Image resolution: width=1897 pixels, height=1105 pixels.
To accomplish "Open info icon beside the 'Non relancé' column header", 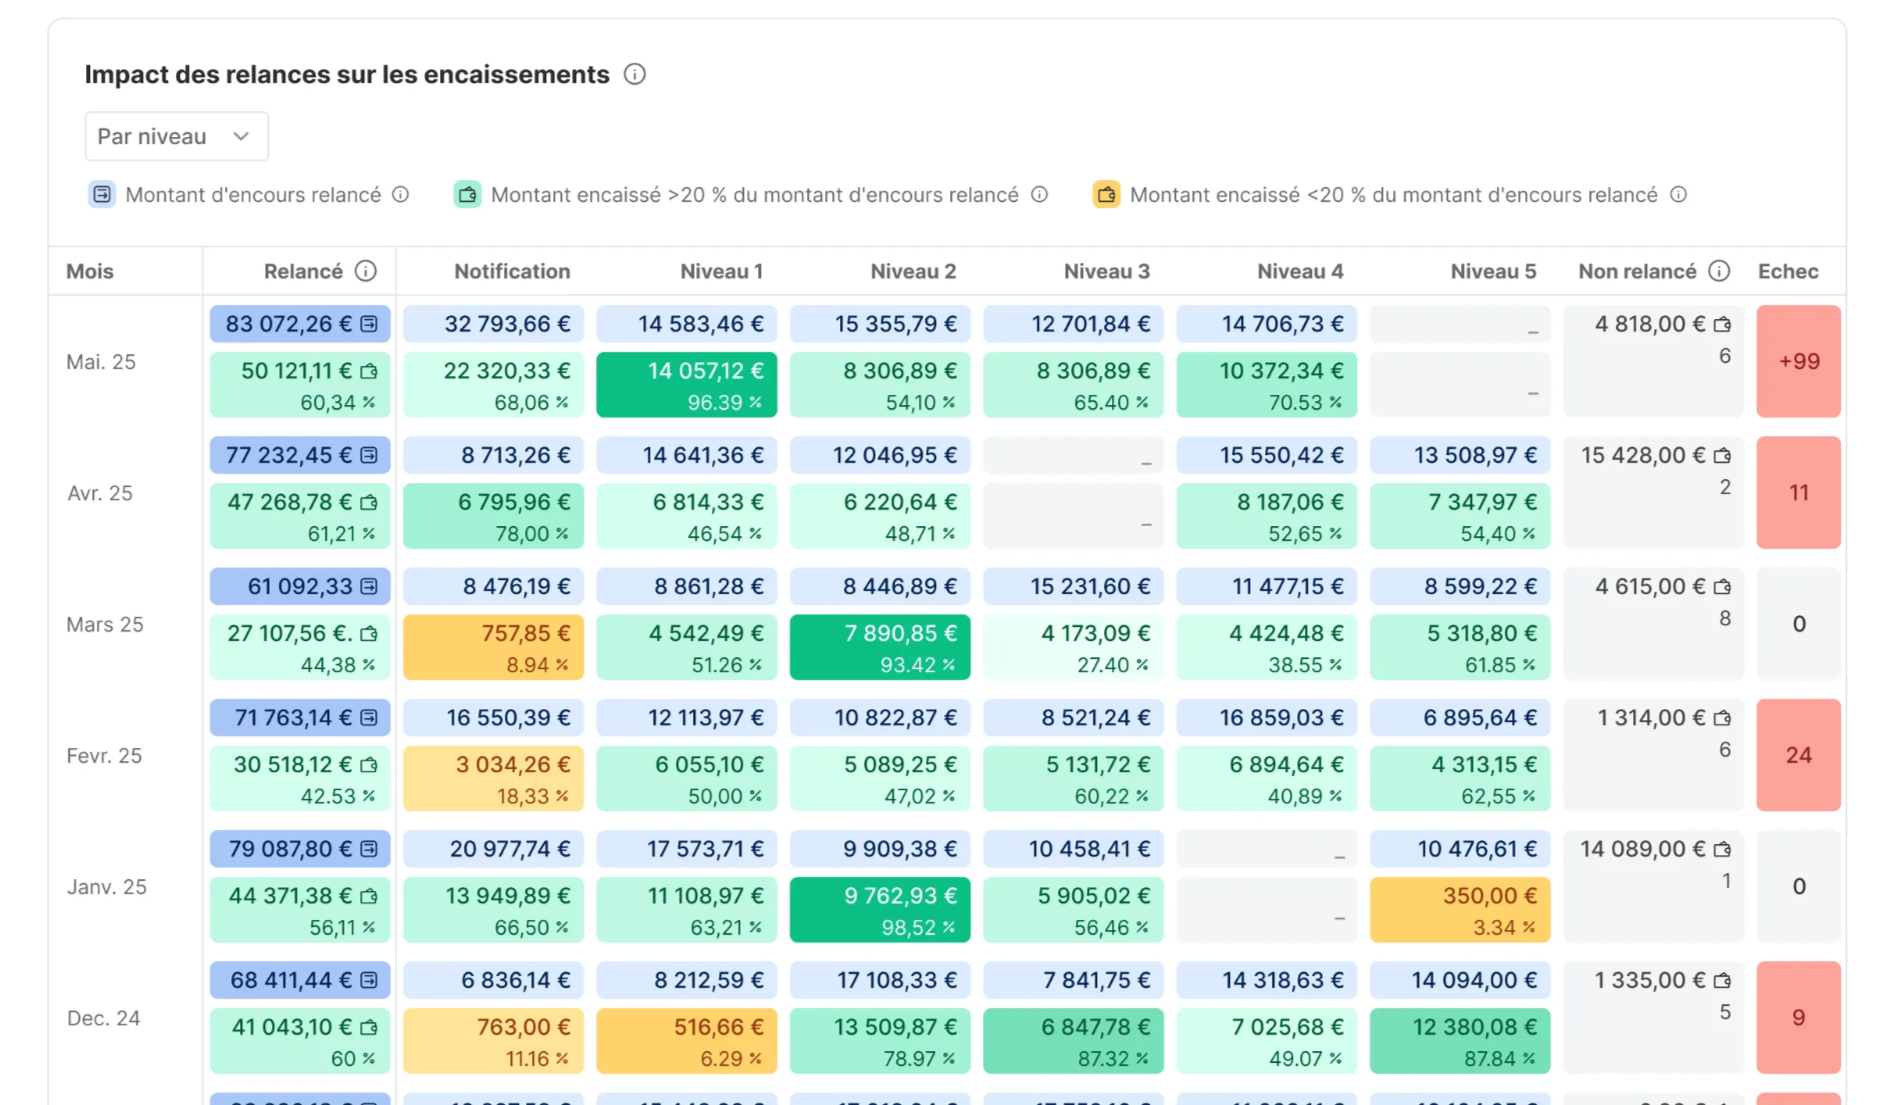I will tap(1721, 271).
